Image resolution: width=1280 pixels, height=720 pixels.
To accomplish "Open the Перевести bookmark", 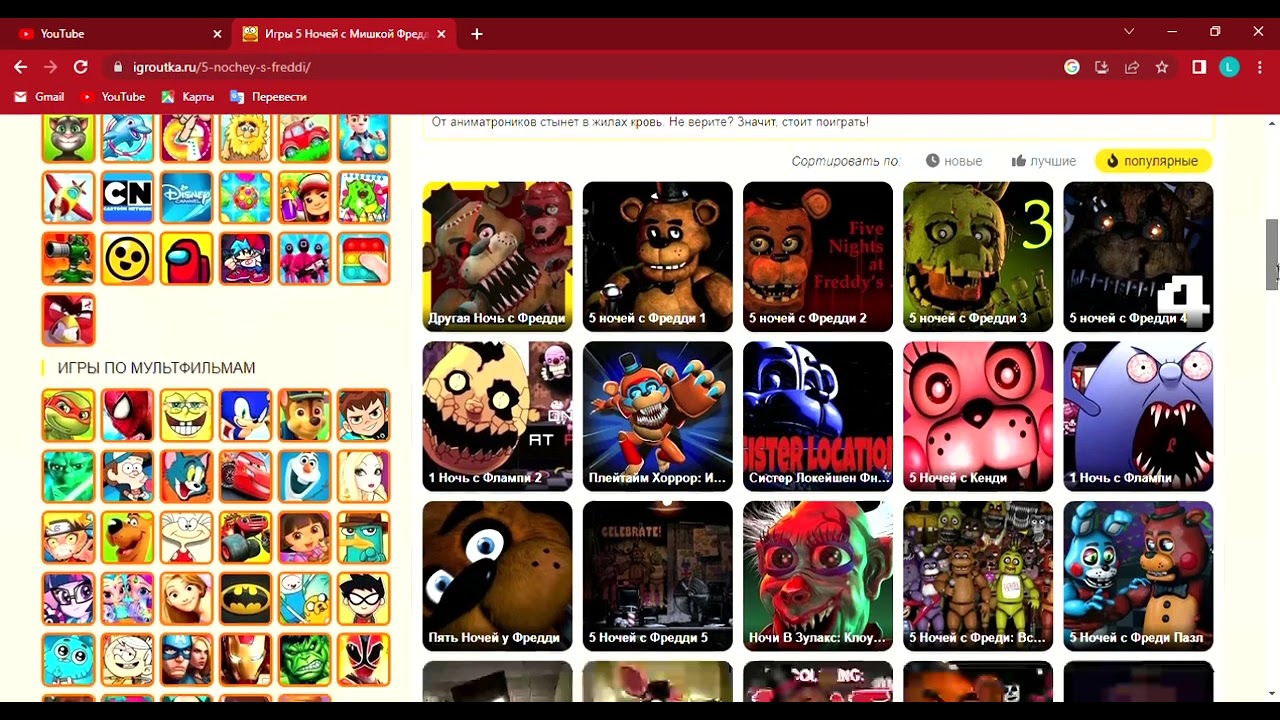I will coord(268,97).
